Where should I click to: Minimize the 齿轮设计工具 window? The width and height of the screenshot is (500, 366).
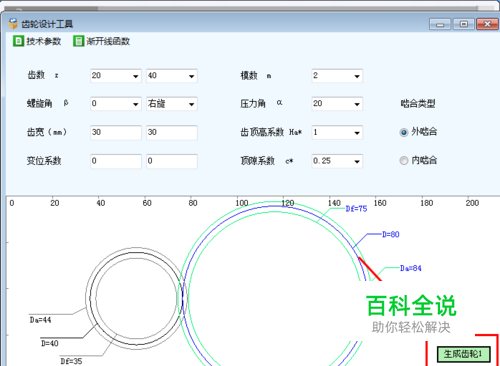pos(440,24)
